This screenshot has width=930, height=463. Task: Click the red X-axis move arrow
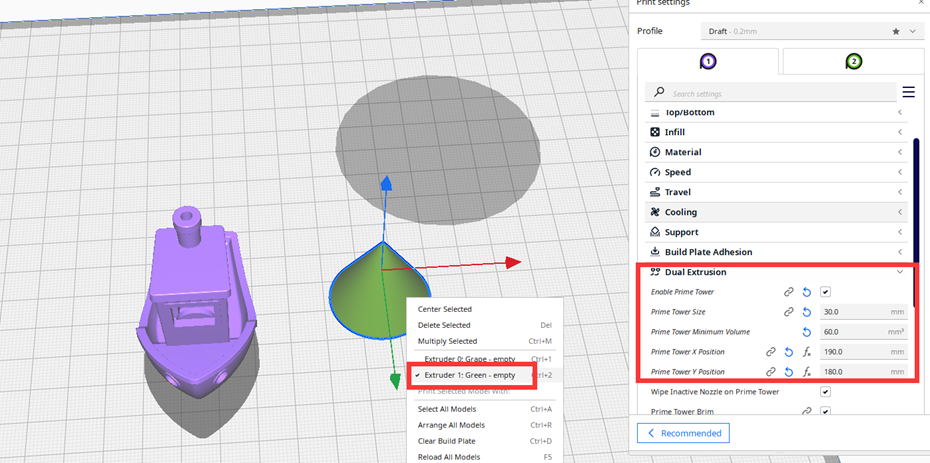[x=512, y=263]
